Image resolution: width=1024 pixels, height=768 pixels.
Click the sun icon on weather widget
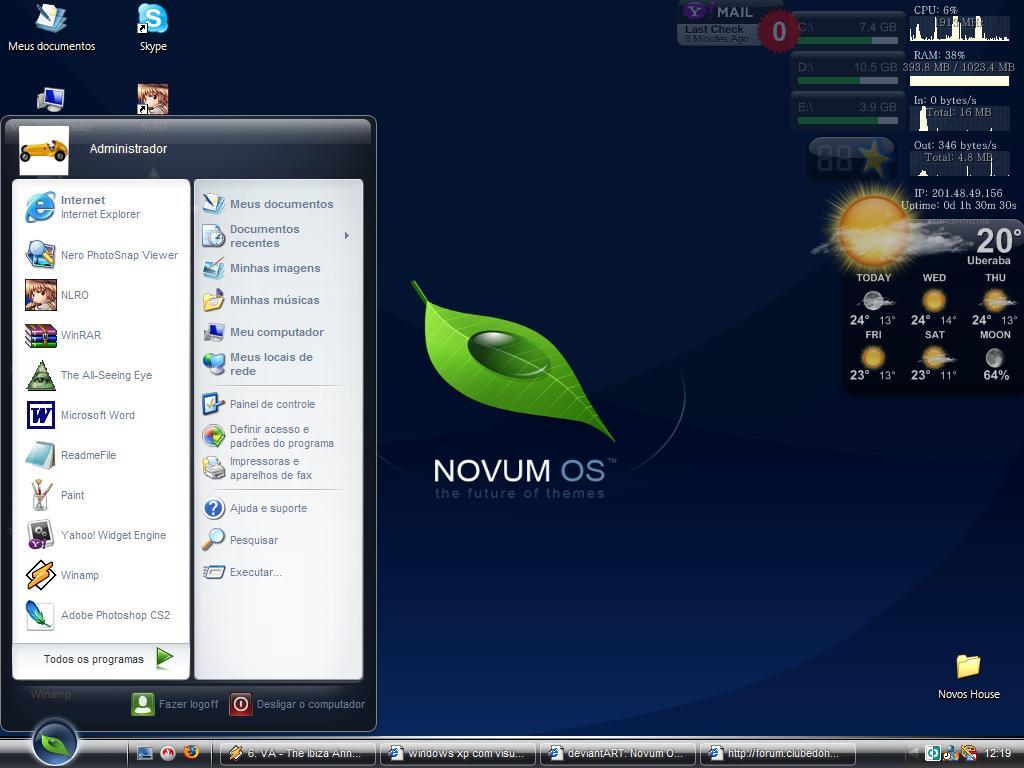pos(872,231)
